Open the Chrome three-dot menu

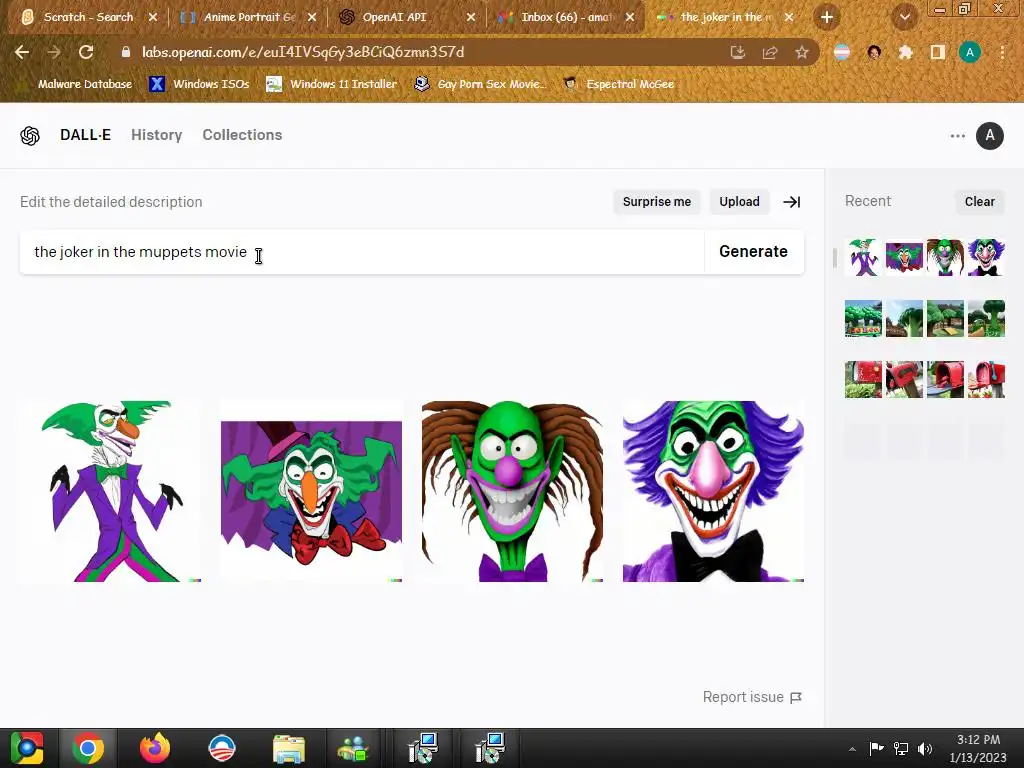tap(1002, 52)
